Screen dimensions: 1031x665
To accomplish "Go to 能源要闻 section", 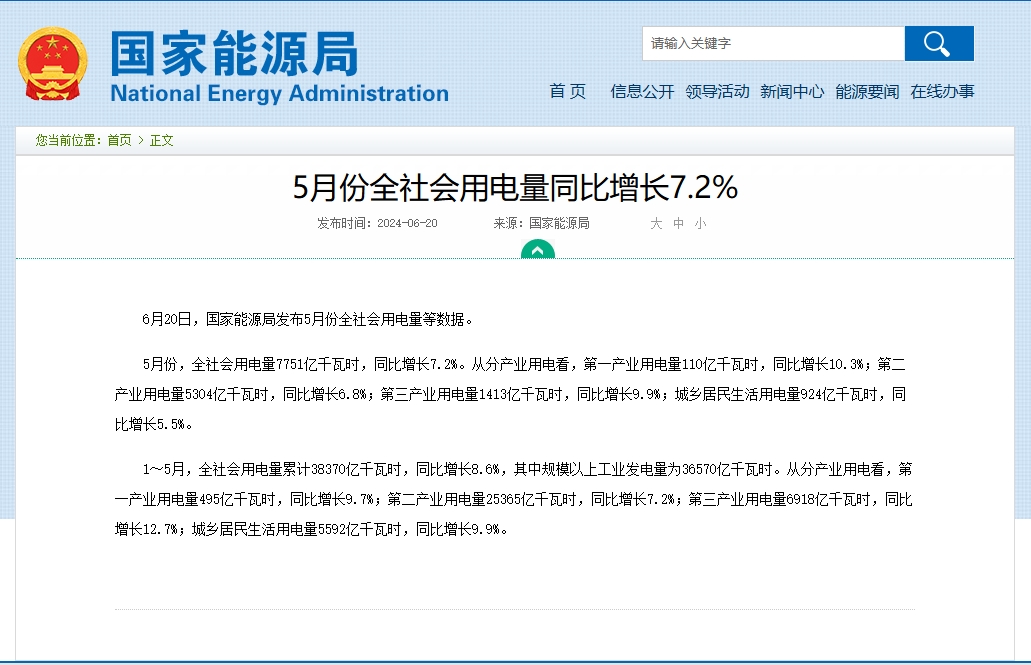I will [x=867, y=91].
